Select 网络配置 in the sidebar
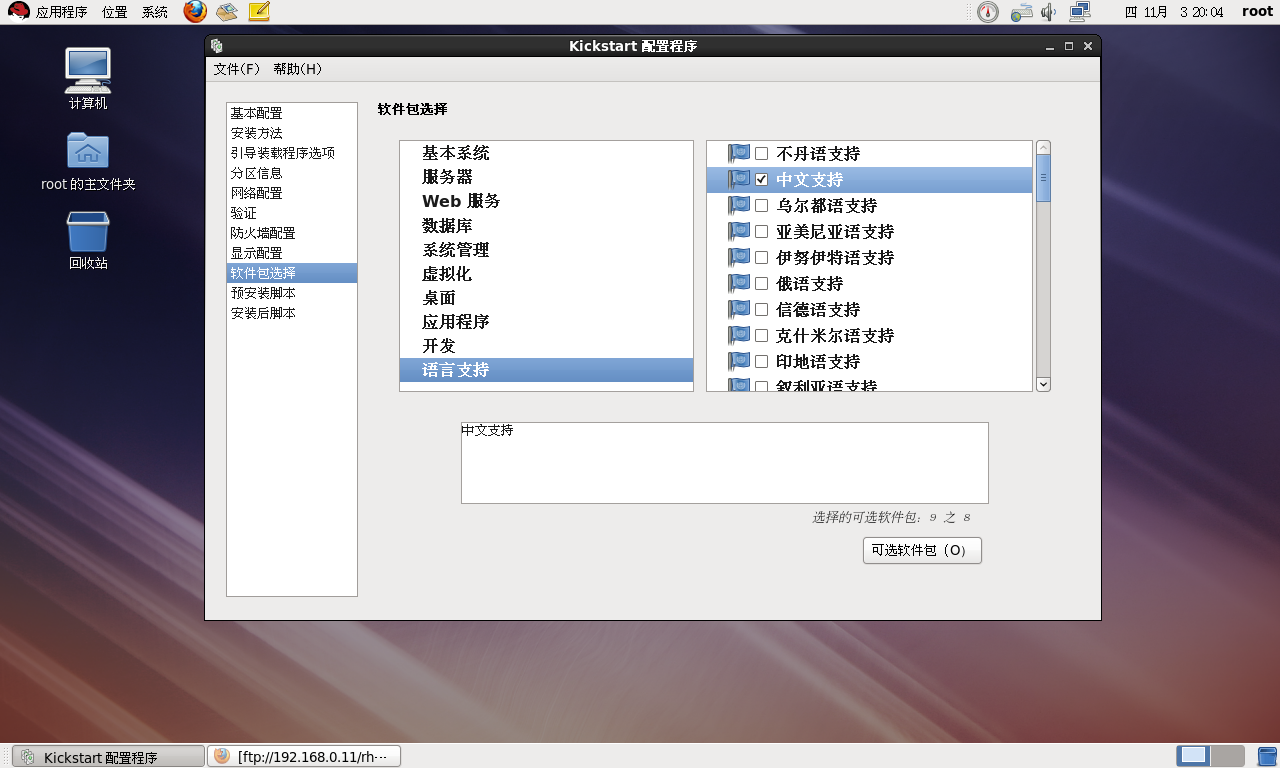1280x768 pixels. [292, 193]
